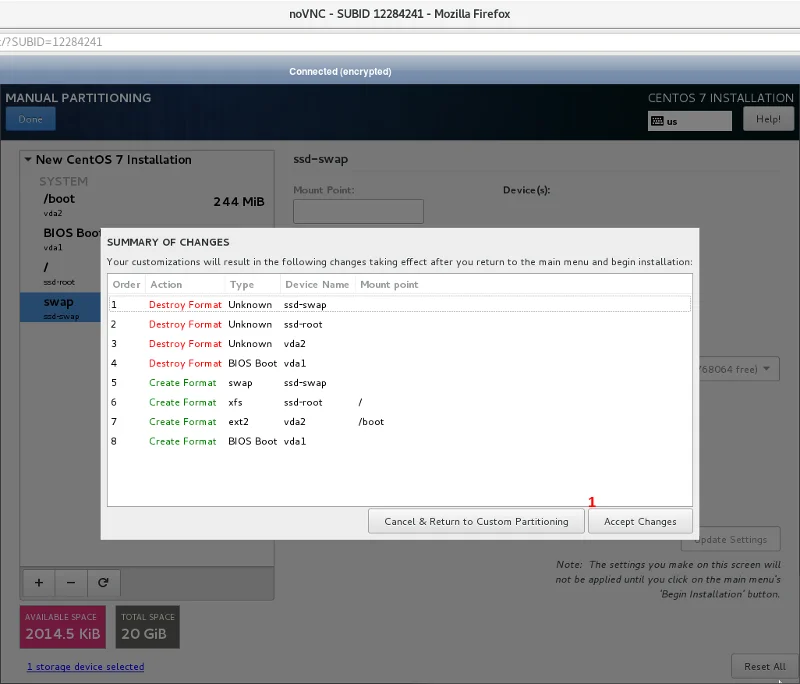Click the reload storage configuration icon

(x=103, y=581)
